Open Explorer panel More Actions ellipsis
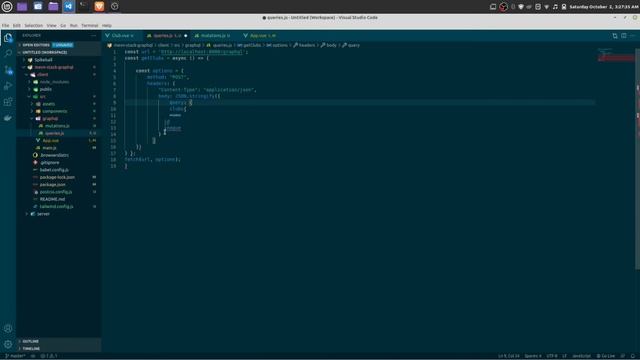 (93, 36)
